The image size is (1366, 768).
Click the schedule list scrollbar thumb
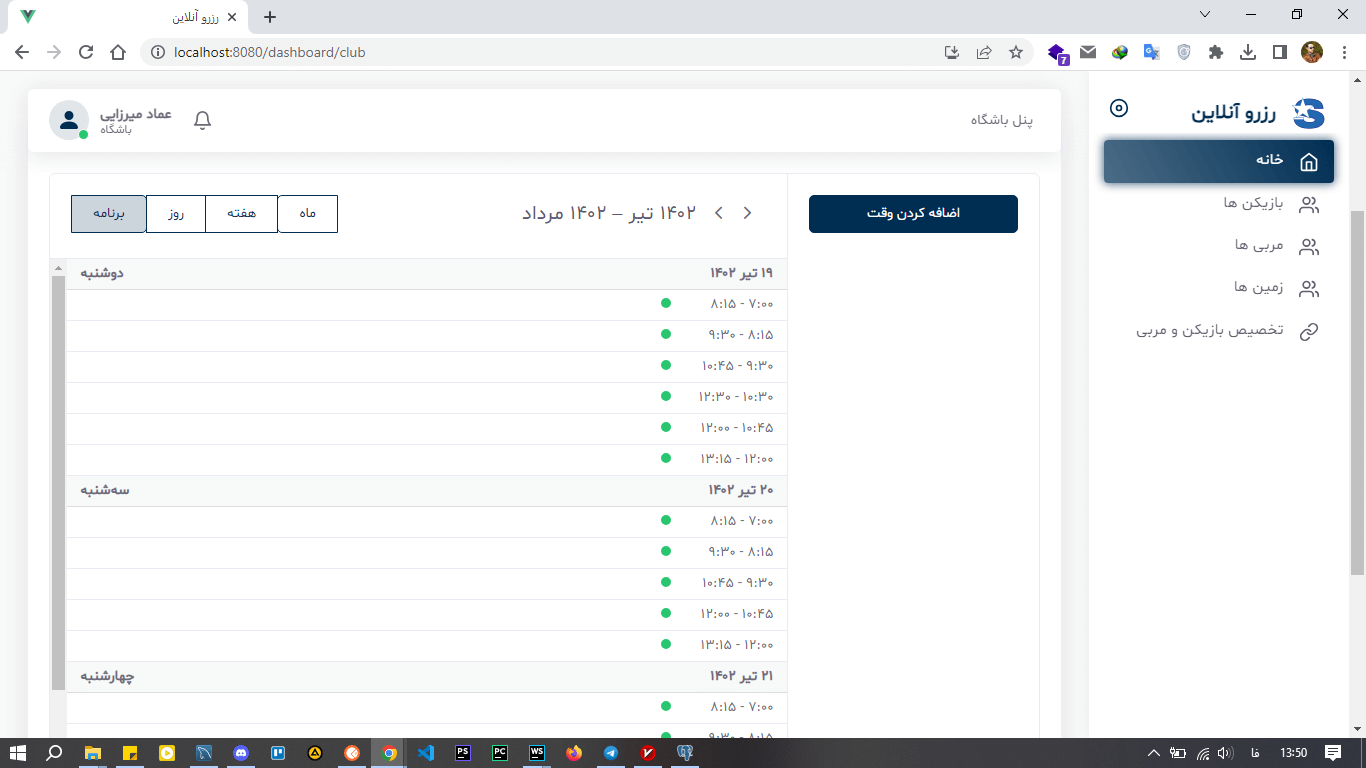pyautogui.click(x=58, y=483)
